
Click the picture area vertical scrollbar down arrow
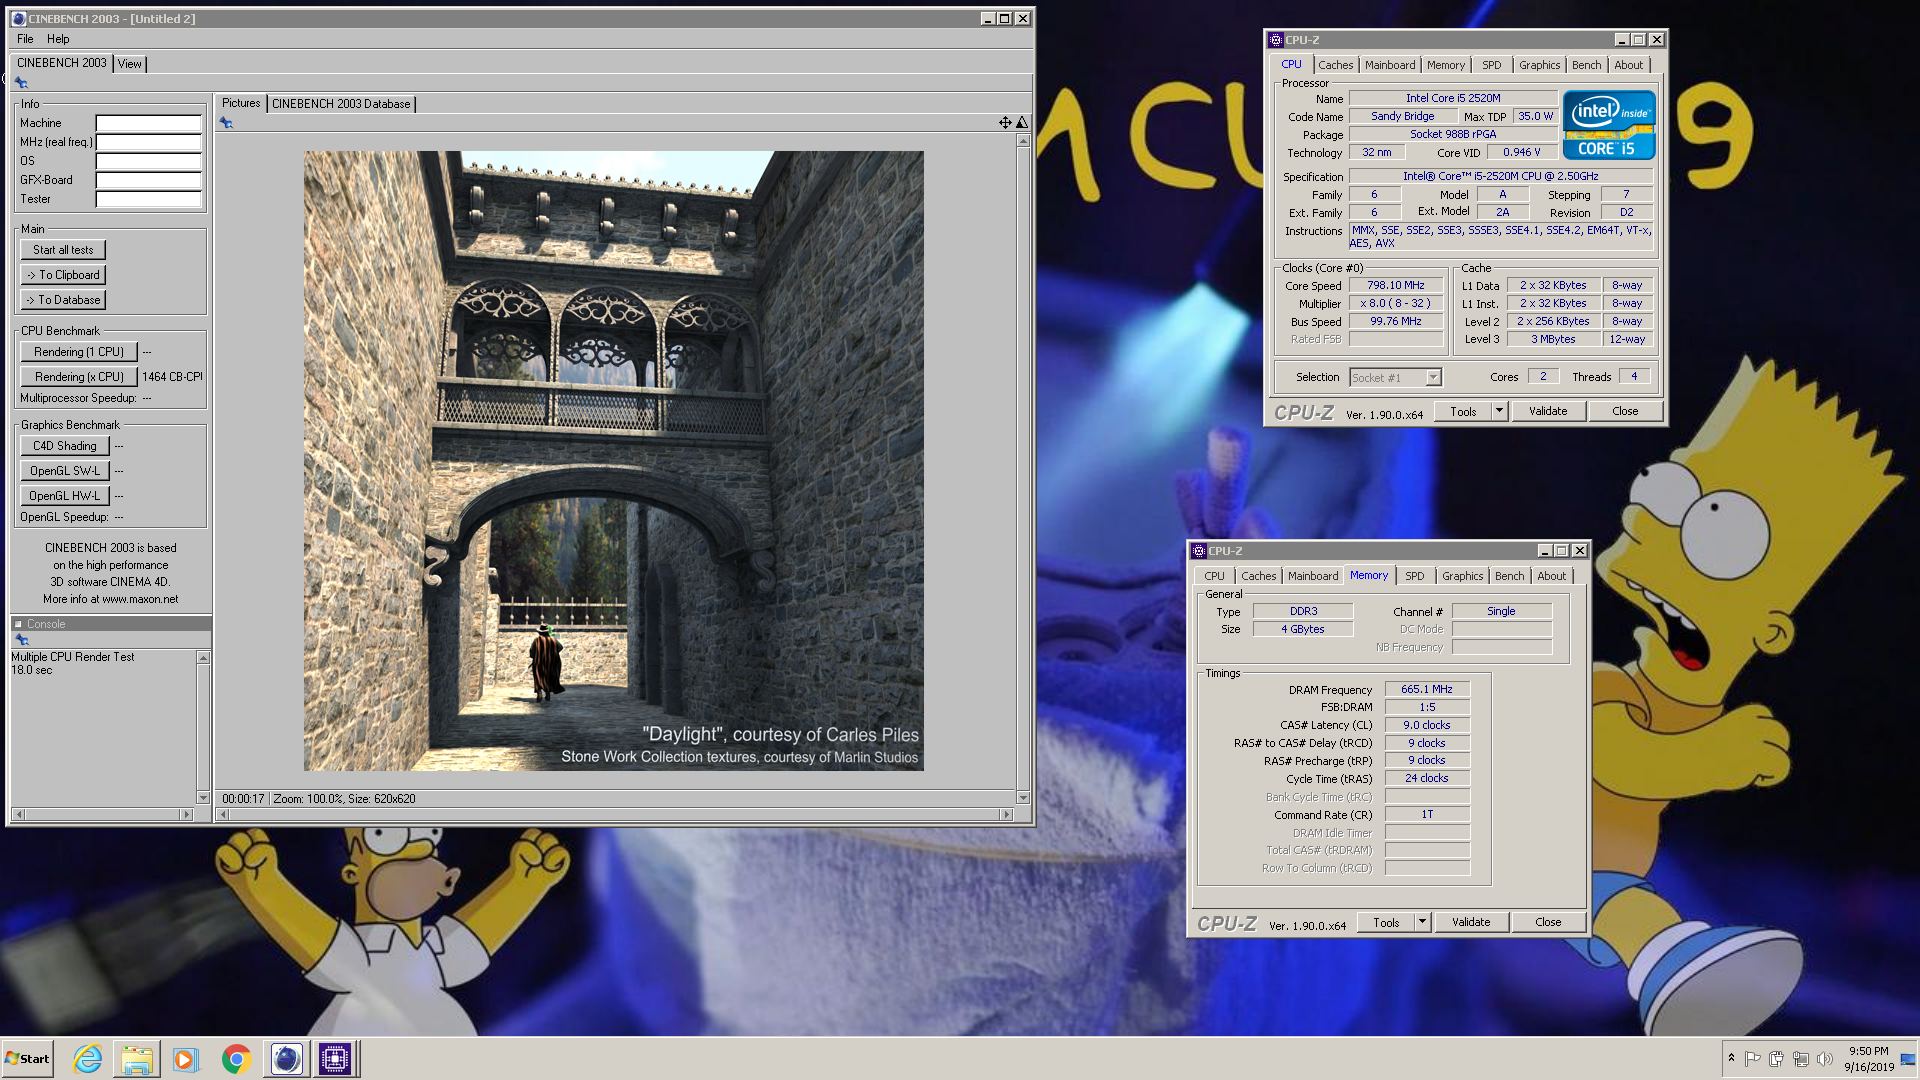point(1023,797)
